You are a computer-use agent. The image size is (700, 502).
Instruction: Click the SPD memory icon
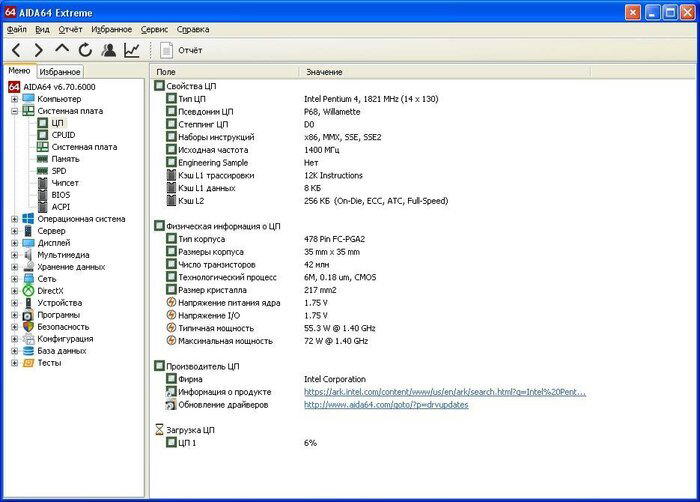[x=42, y=171]
